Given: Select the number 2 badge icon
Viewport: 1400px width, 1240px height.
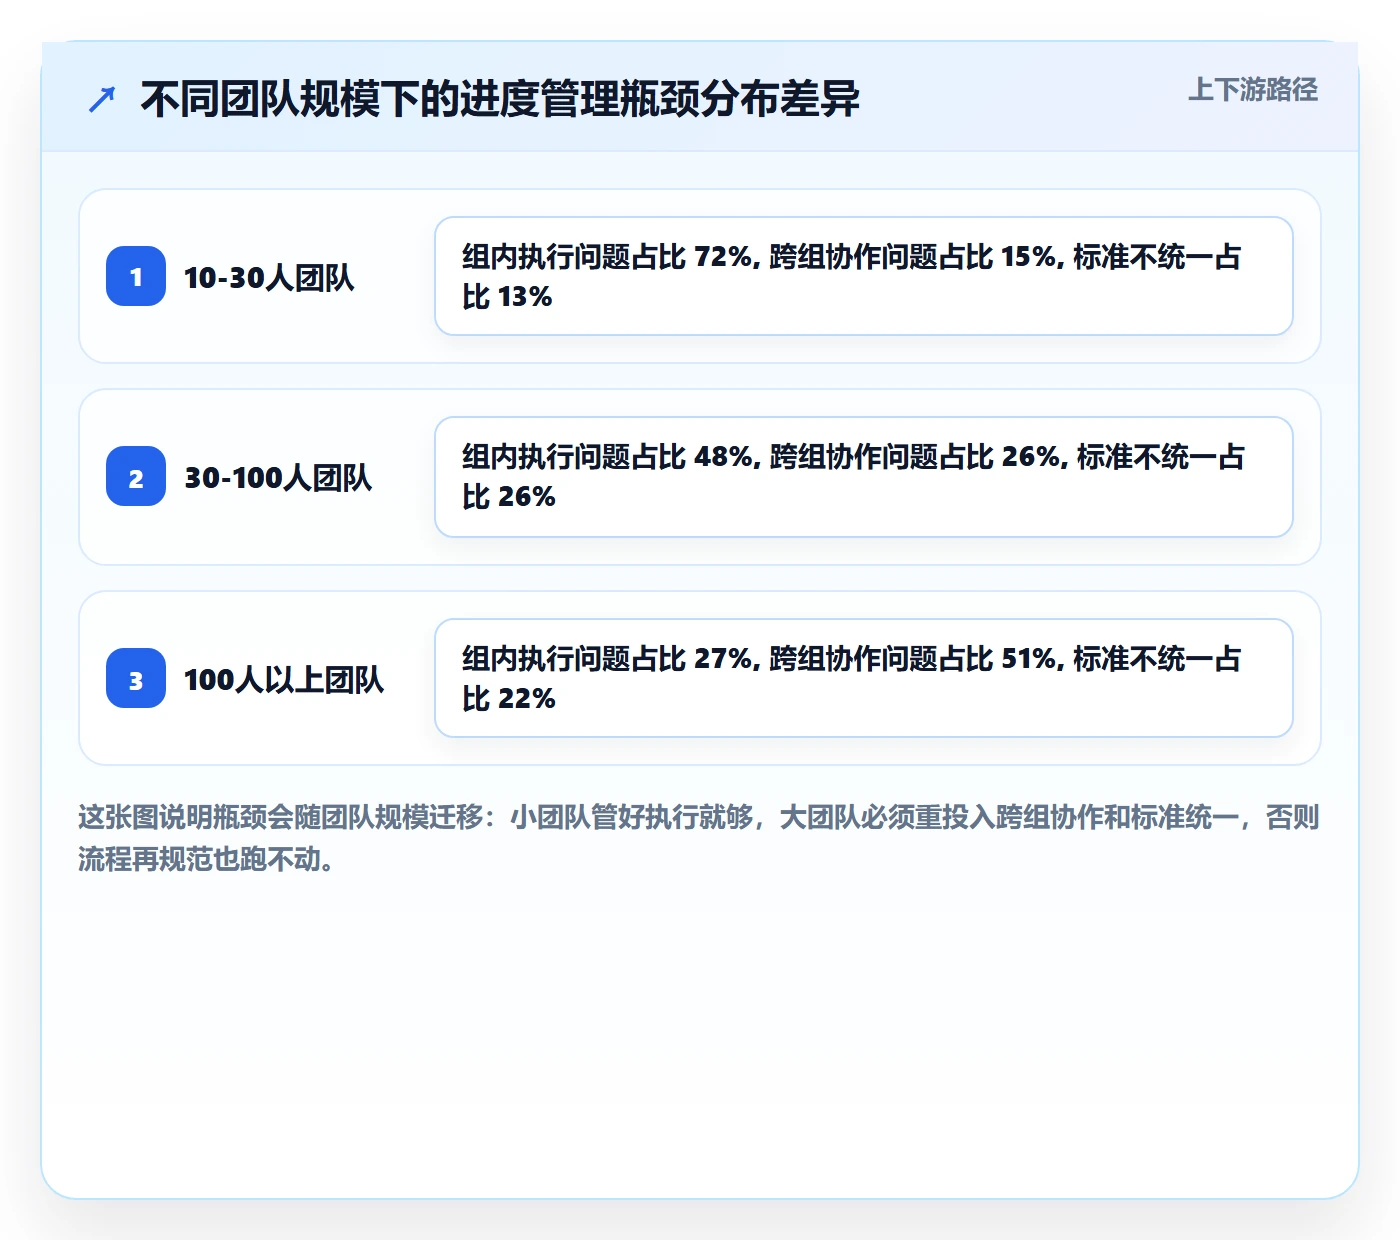Looking at the screenshot, I should pyautogui.click(x=136, y=476).
